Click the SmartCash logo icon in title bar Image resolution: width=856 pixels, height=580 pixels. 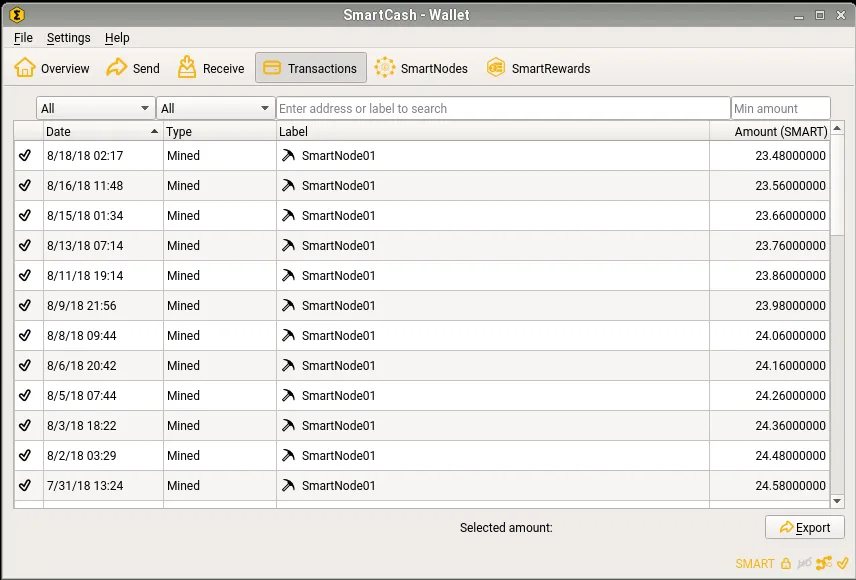click(x=17, y=15)
